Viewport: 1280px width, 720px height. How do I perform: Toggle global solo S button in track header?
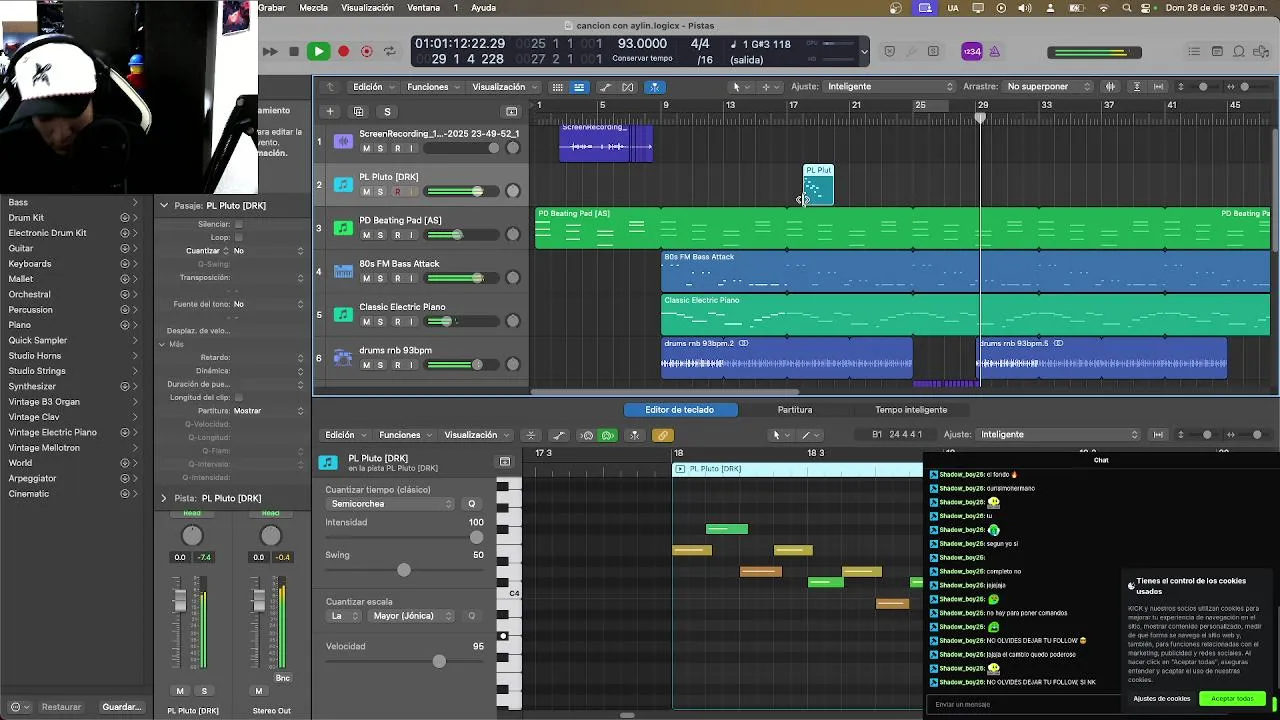pos(387,111)
